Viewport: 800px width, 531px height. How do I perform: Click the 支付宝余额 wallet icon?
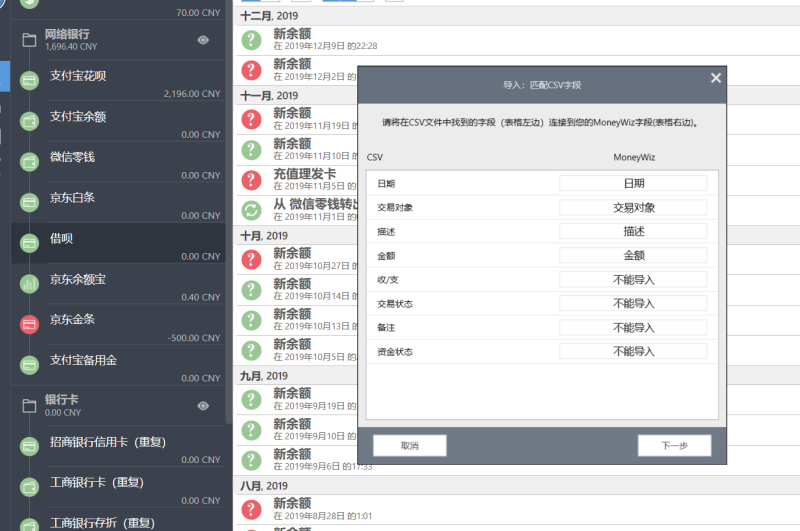click(x=29, y=121)
